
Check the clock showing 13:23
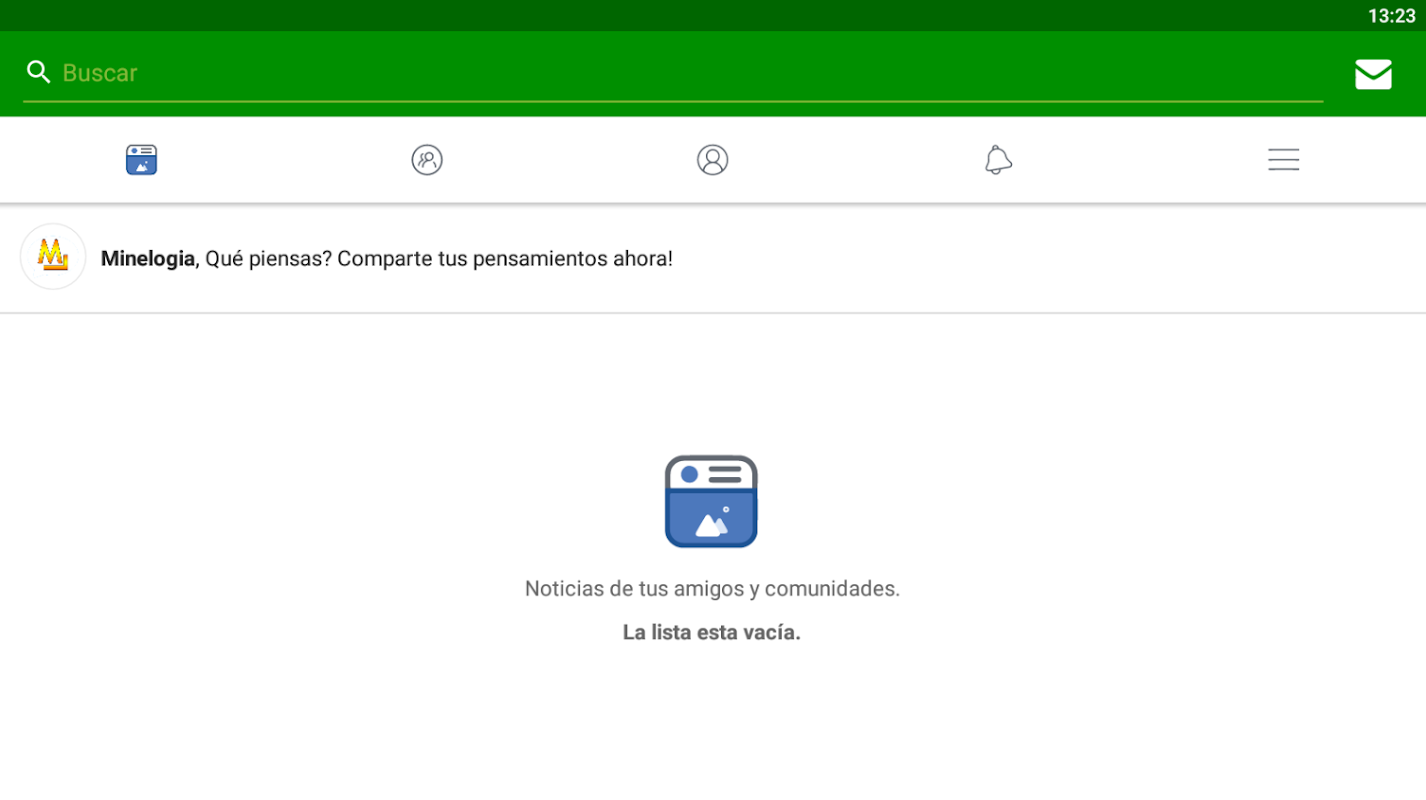pyautogui.click(x=1391, y=16)
